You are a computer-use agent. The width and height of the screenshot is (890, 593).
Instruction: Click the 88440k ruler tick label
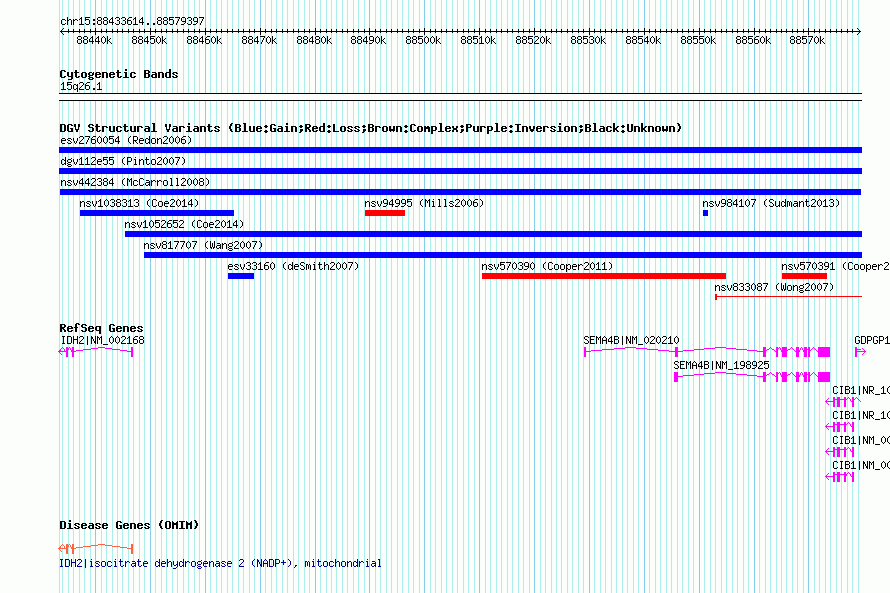(94, 40)
